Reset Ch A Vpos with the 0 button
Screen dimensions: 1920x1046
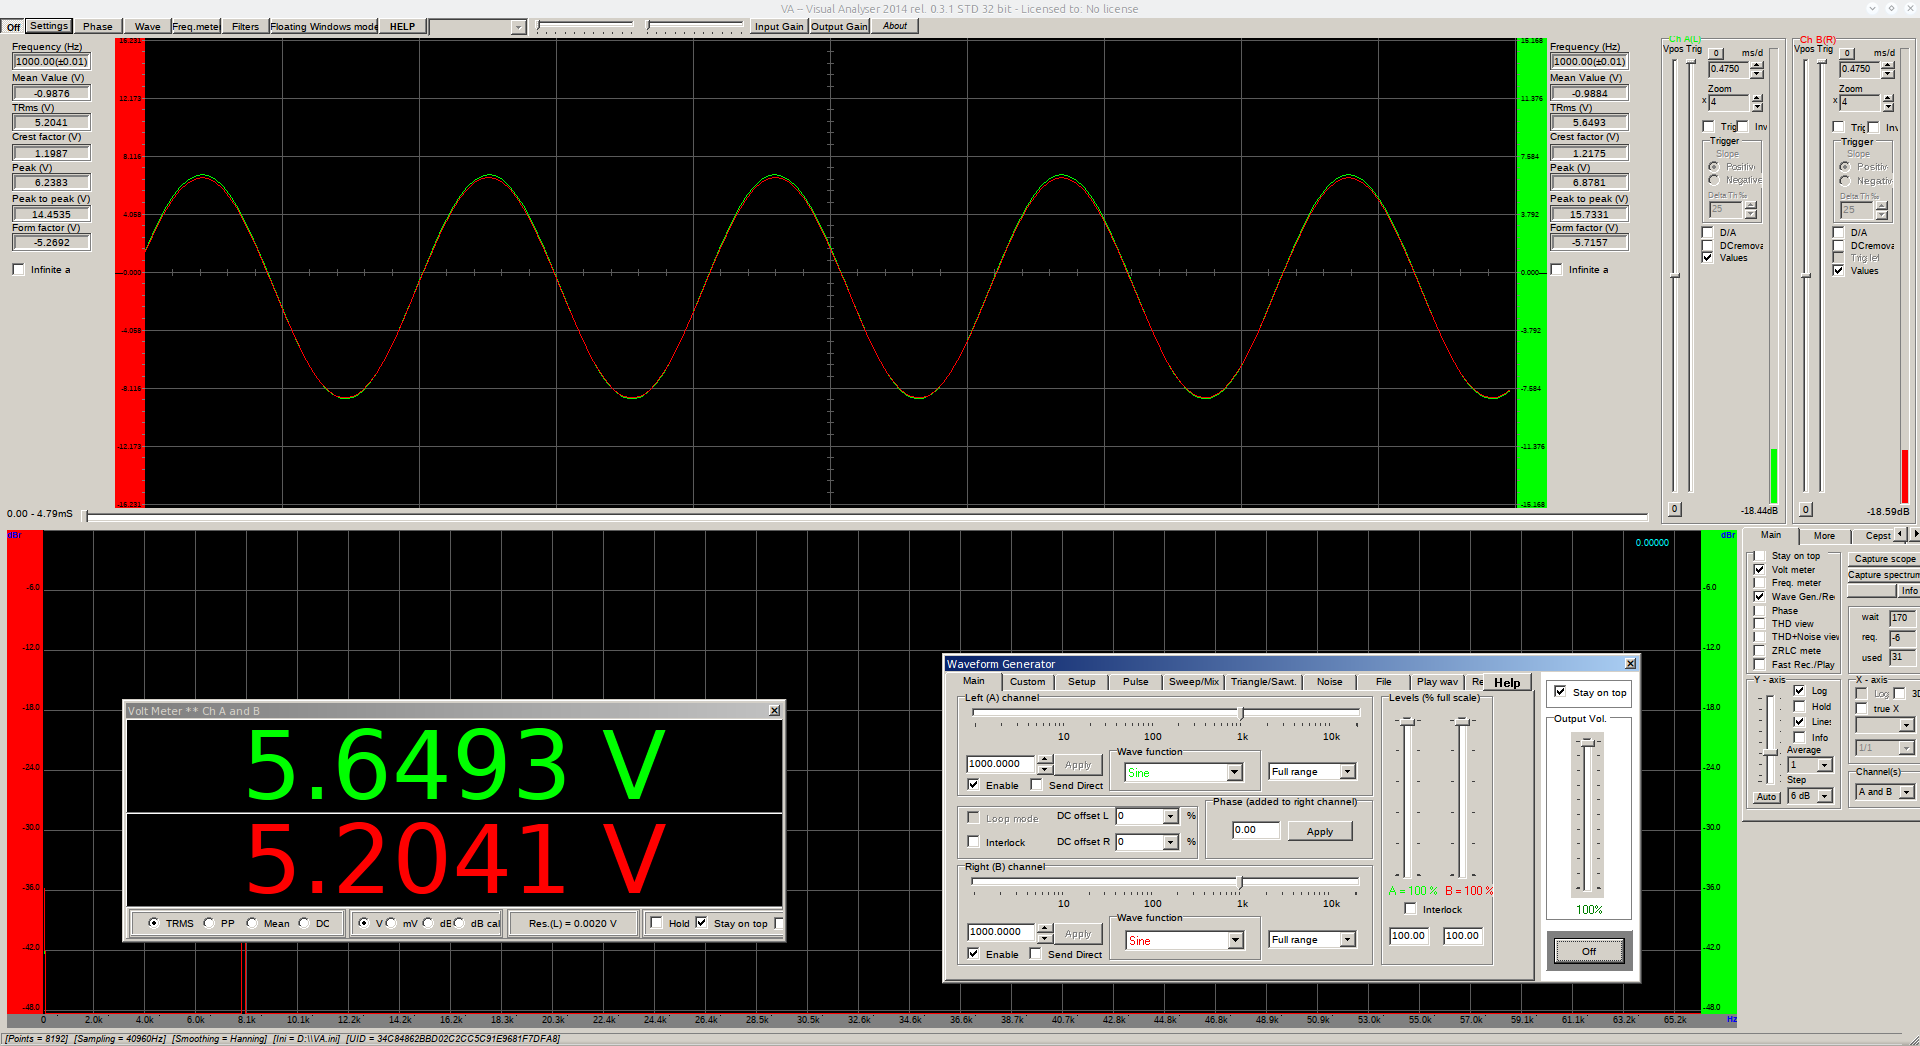(1674, 509)
